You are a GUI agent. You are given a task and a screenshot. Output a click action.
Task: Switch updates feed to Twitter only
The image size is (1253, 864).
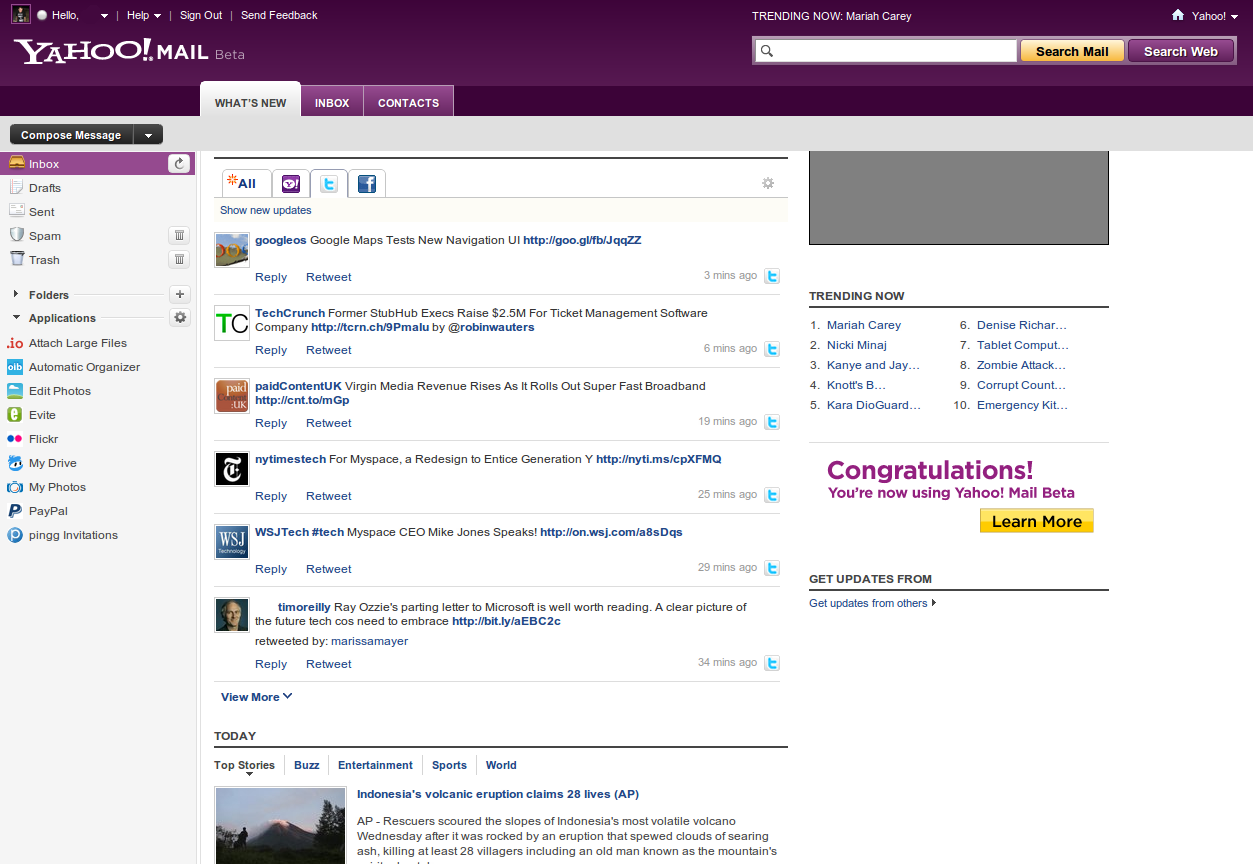(328, 183)
